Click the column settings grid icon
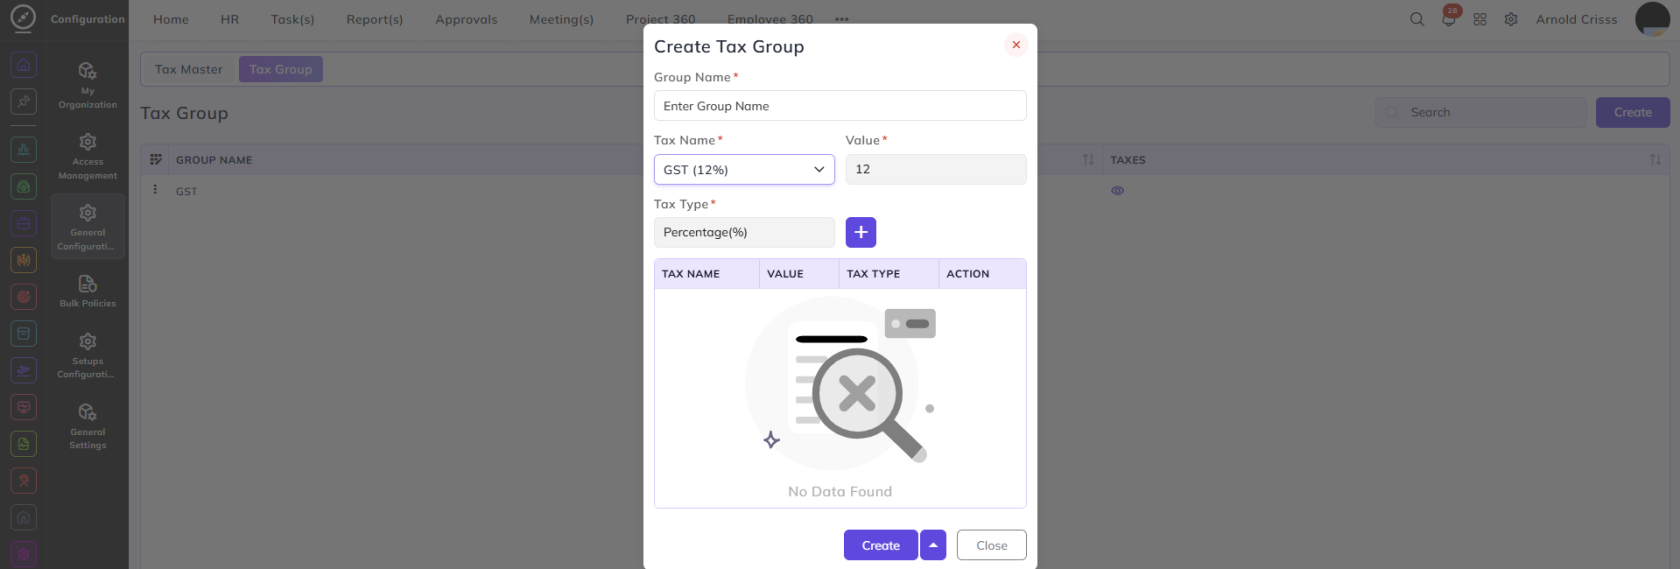This screenshot has height=569, width=1680. click(x=156, y=160)
